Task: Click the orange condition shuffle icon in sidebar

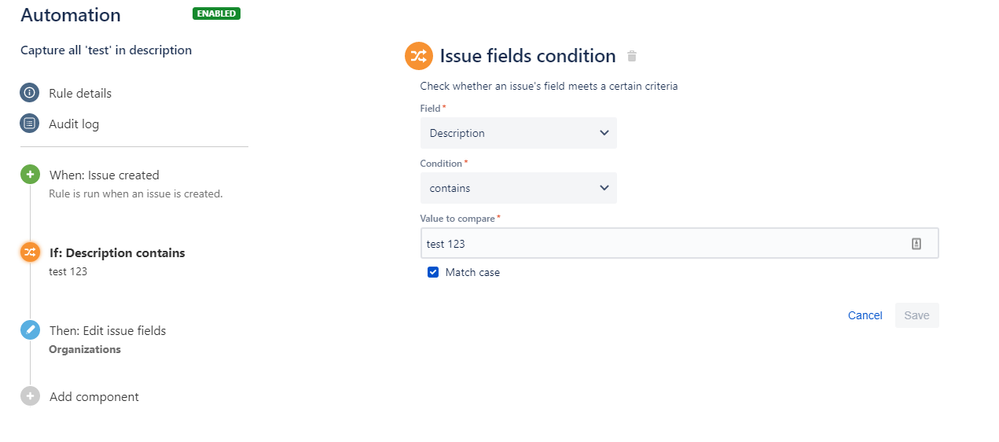Action: coord(31,253)
